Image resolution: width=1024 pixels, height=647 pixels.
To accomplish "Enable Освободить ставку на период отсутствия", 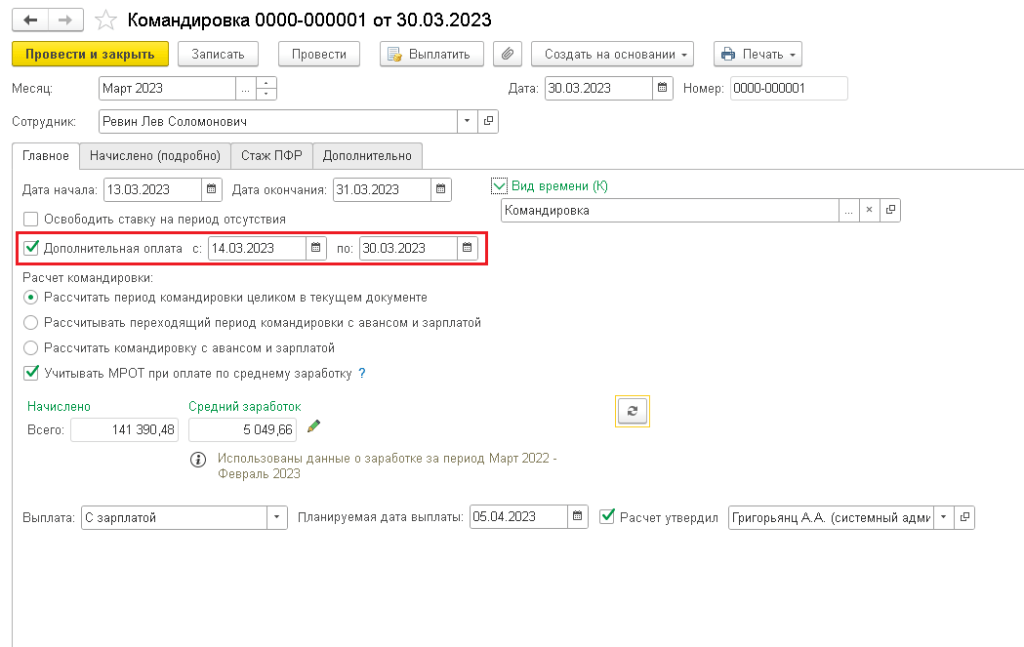I will coord(31,219).
